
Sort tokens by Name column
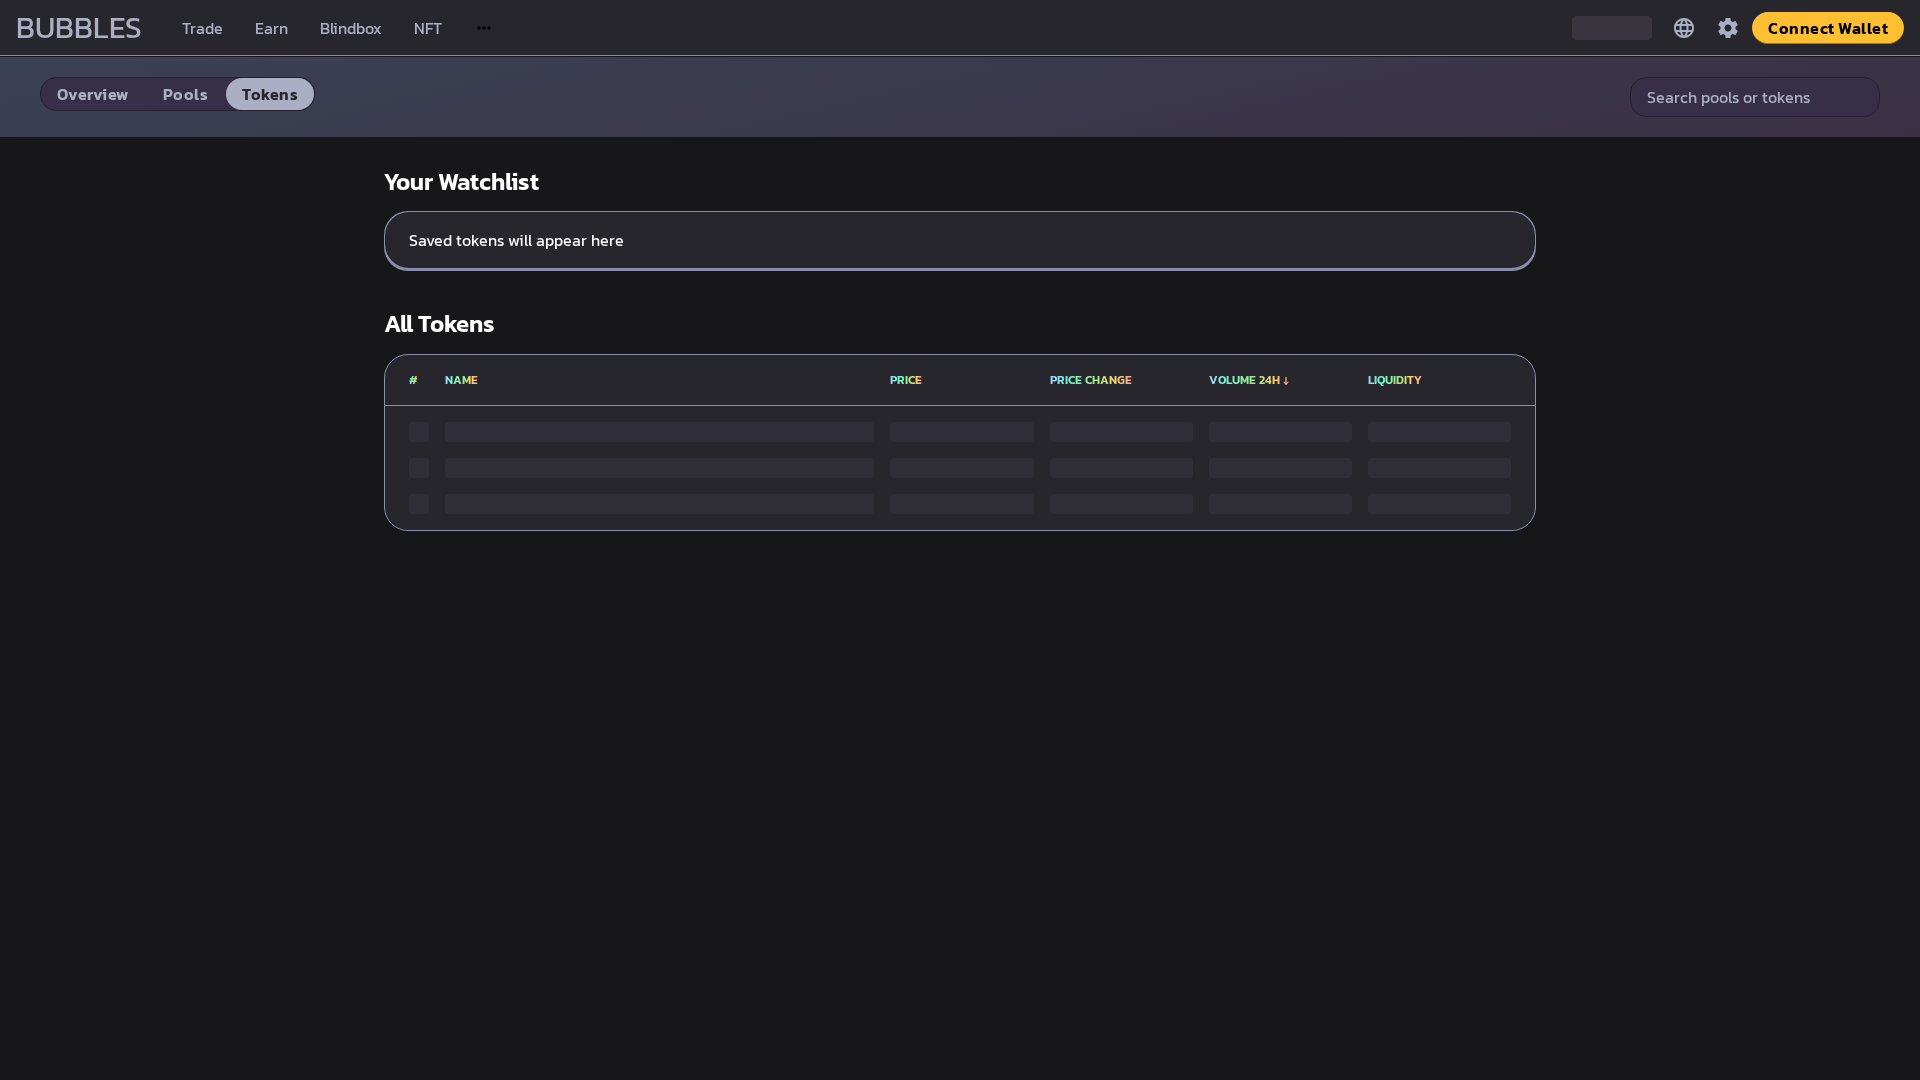(x=461, y=380)
